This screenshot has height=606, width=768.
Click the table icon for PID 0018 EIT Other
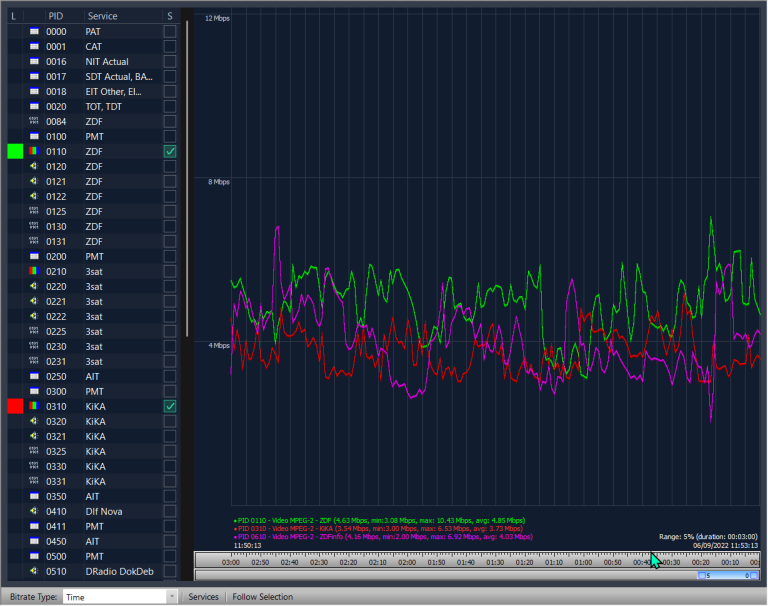(34, 92)
